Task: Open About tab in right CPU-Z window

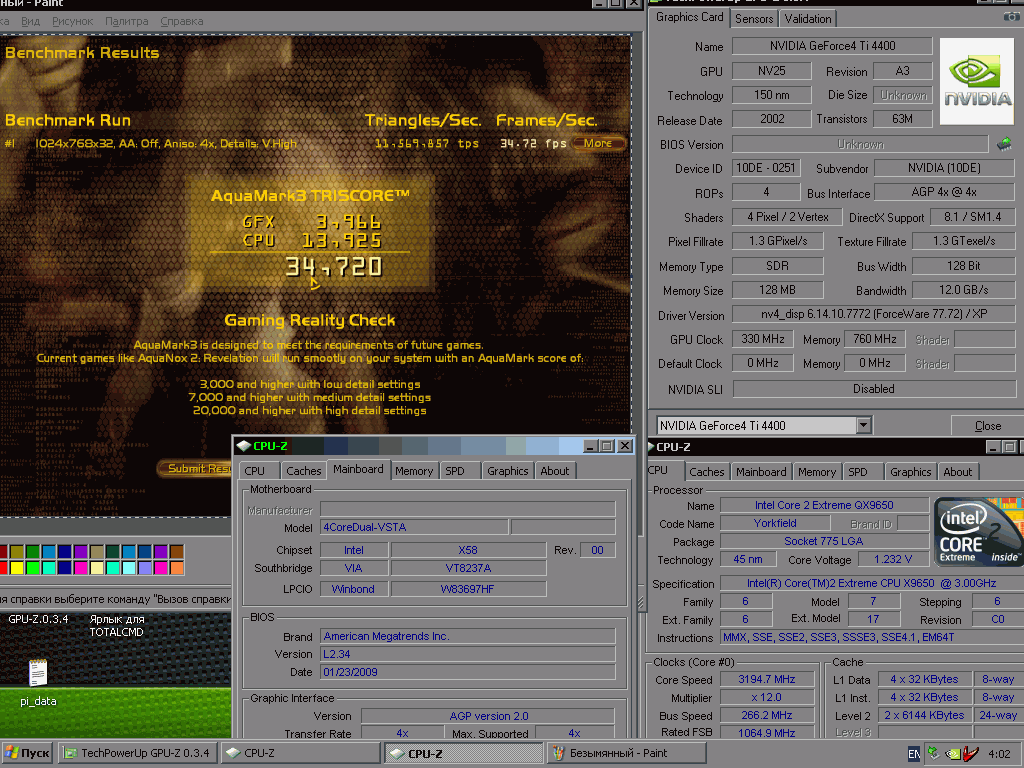Action: [x=957, y=472]
